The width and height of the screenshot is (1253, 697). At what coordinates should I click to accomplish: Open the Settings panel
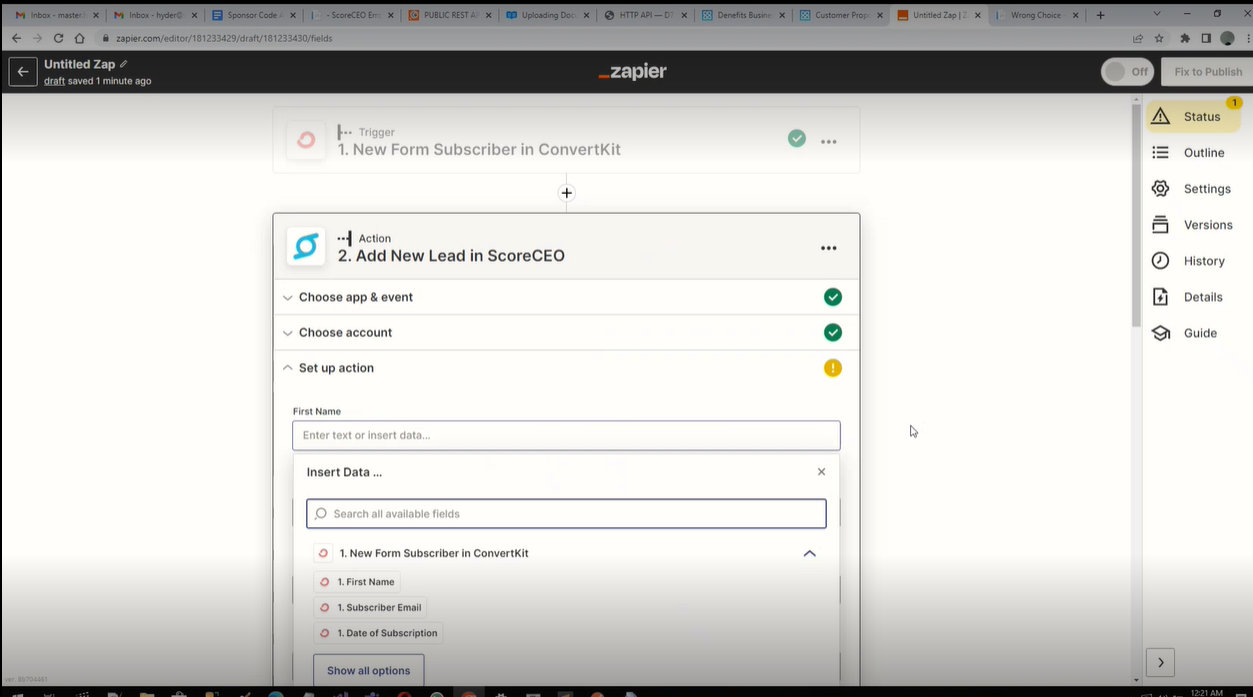point(1193,189)
